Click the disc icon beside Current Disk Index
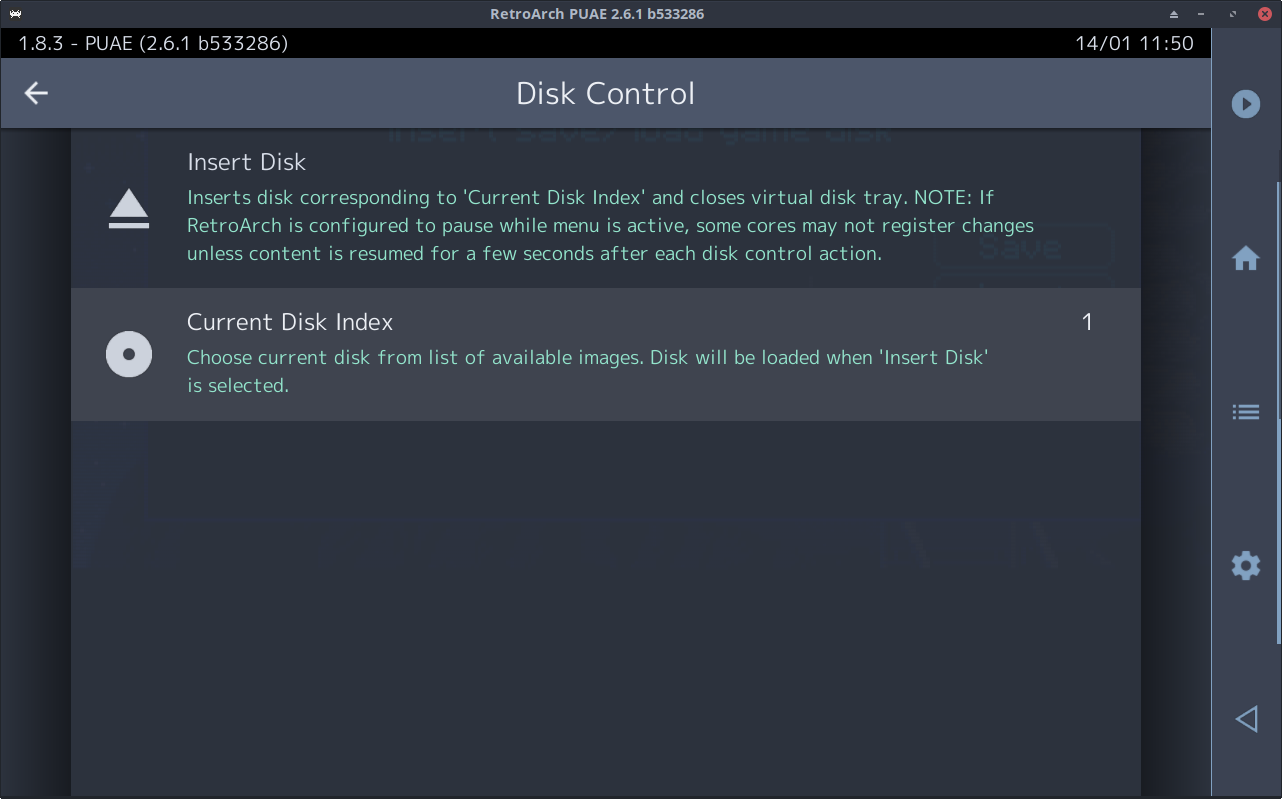1282x799 pixels. click(x=129, y=354)
